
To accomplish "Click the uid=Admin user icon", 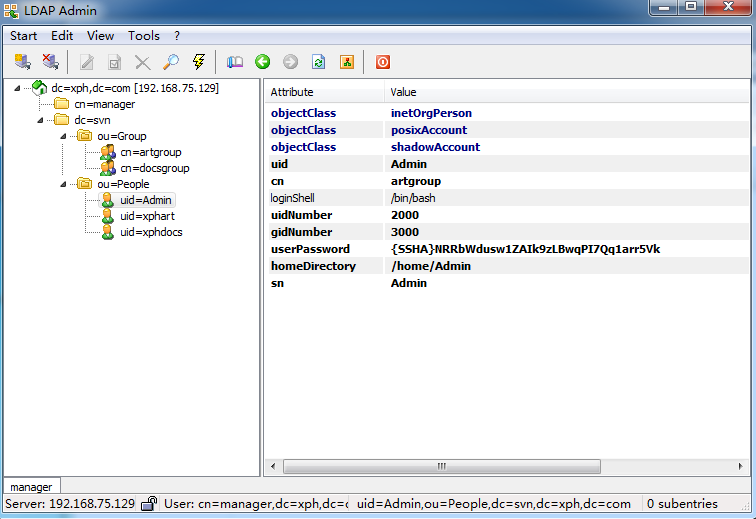I will 108,200.
